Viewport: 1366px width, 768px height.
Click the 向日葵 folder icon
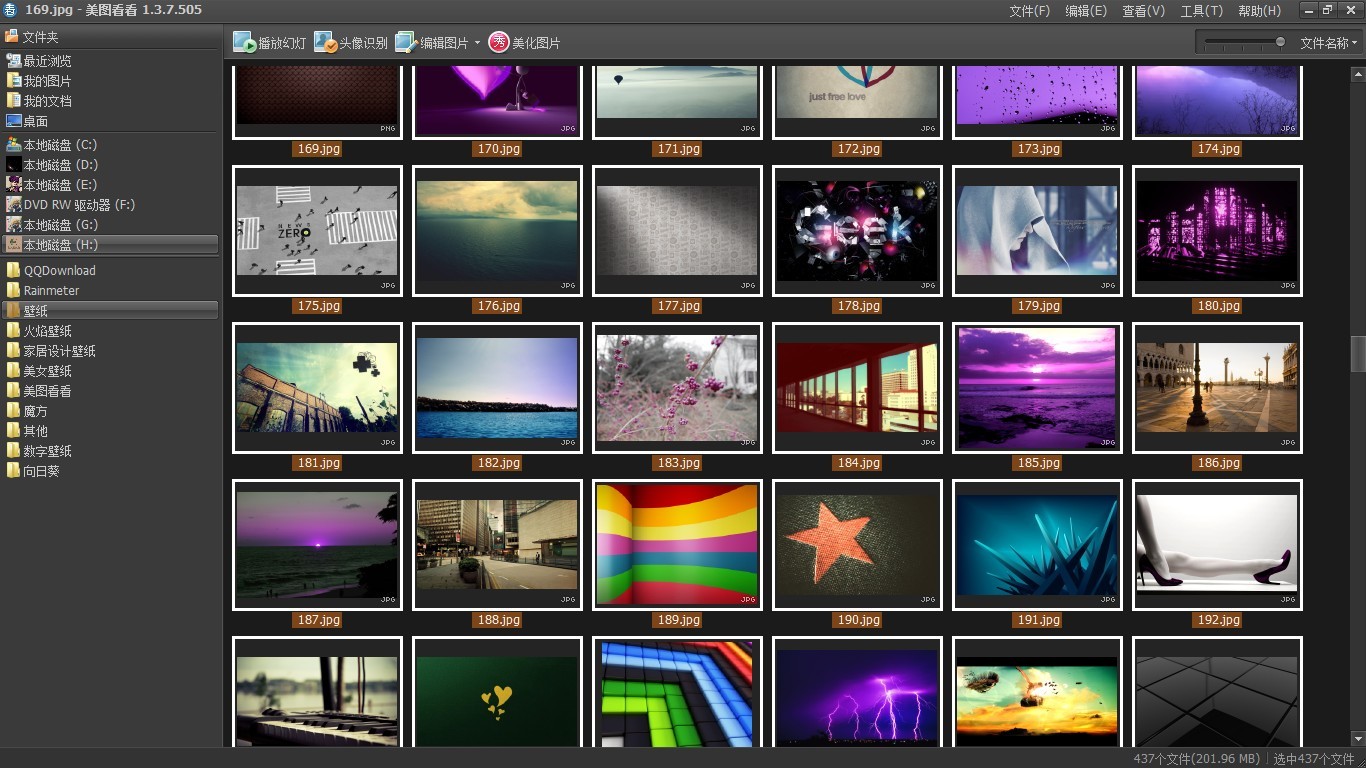pos(14,471)
